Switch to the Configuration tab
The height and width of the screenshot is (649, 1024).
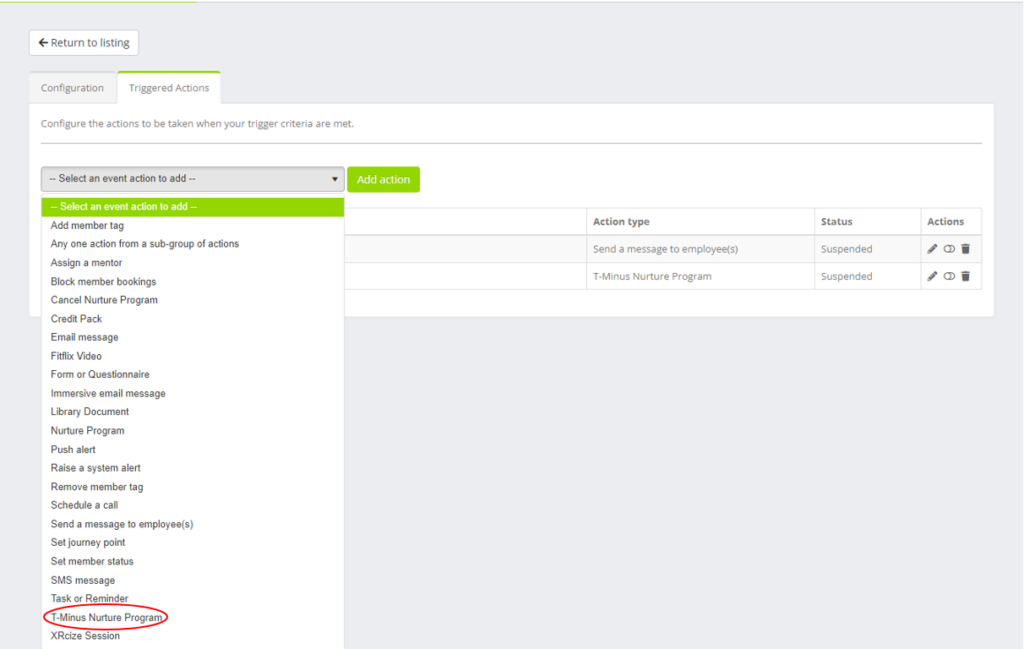pos(71,87)
